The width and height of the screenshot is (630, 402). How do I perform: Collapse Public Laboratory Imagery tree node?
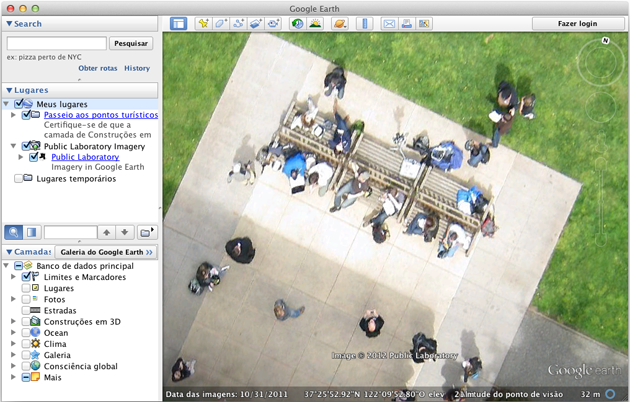click(14, 146)
